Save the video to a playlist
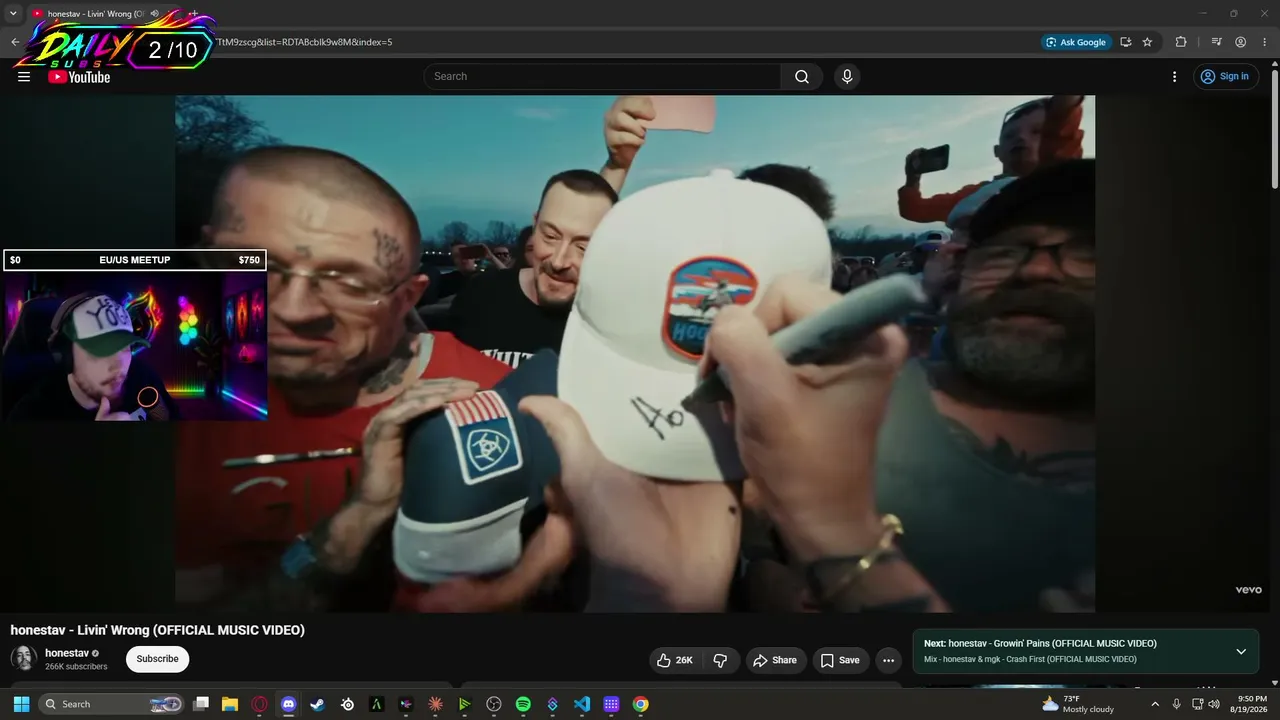1280x720 pixels. [x=840, y=660]
